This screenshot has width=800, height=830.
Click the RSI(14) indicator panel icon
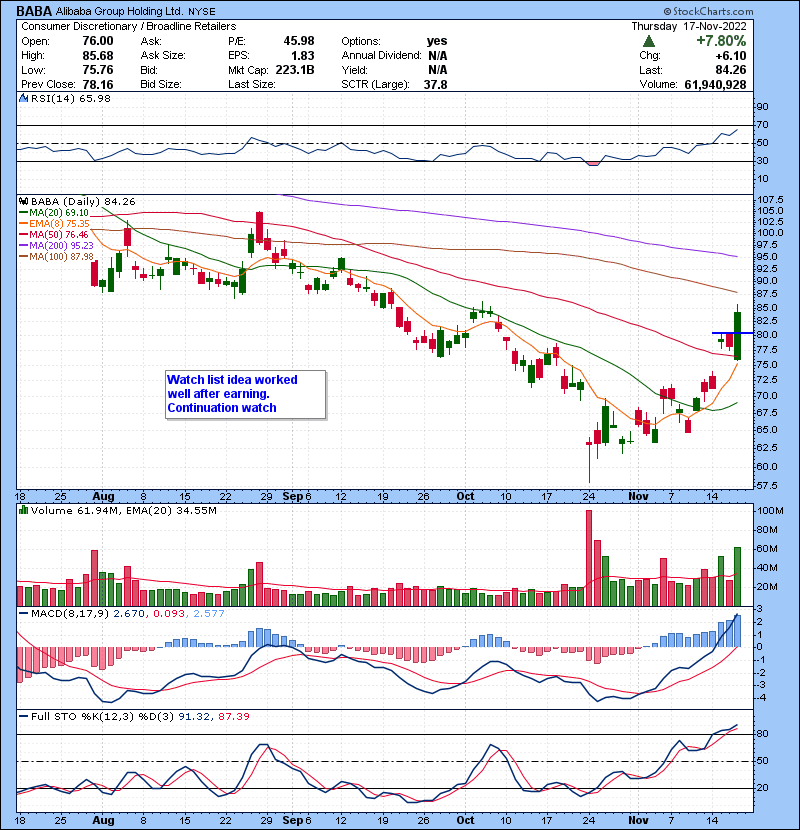pos(23,98)
